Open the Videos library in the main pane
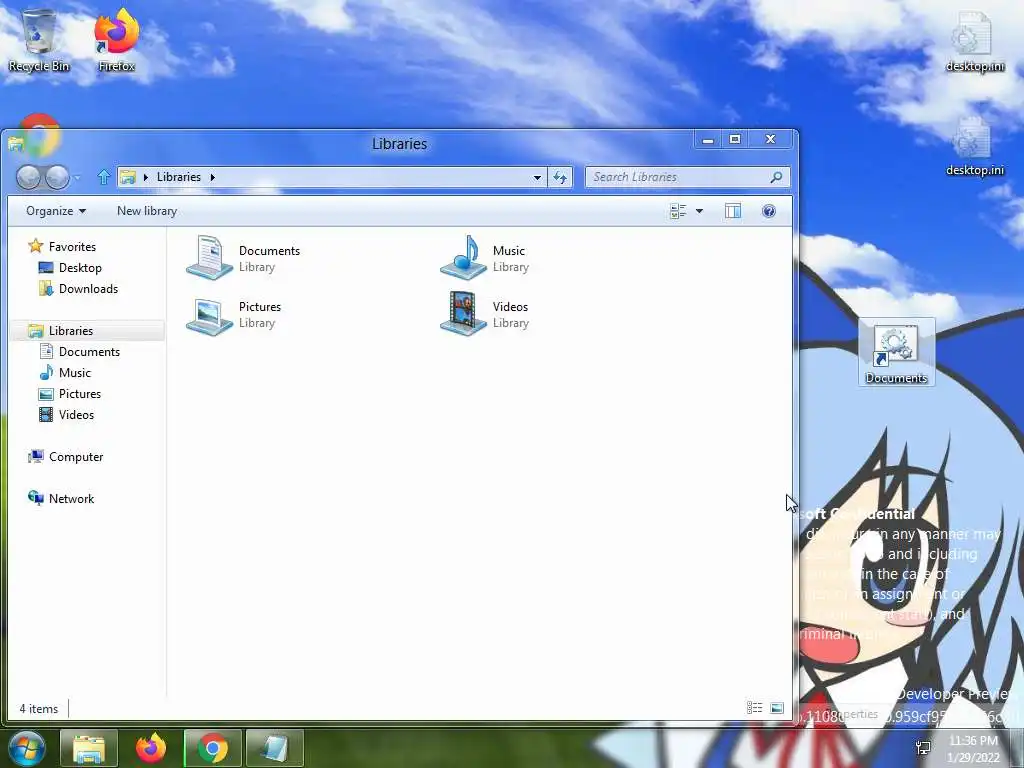This screenshot has height=768, width=1024. (x=485, y=314)
